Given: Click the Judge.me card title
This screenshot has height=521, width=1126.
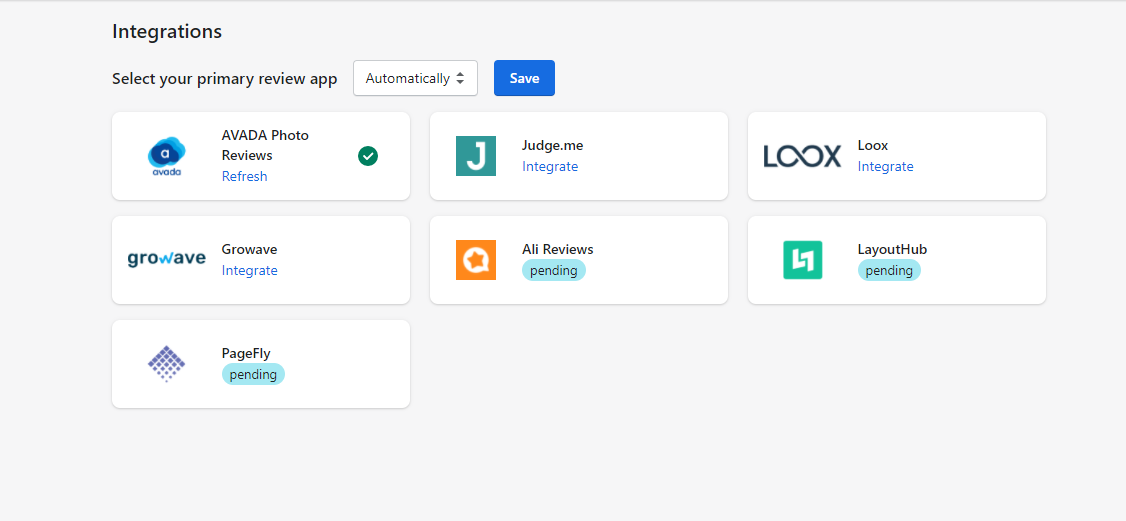Looking at the screenshot, I should coord(552,146).
